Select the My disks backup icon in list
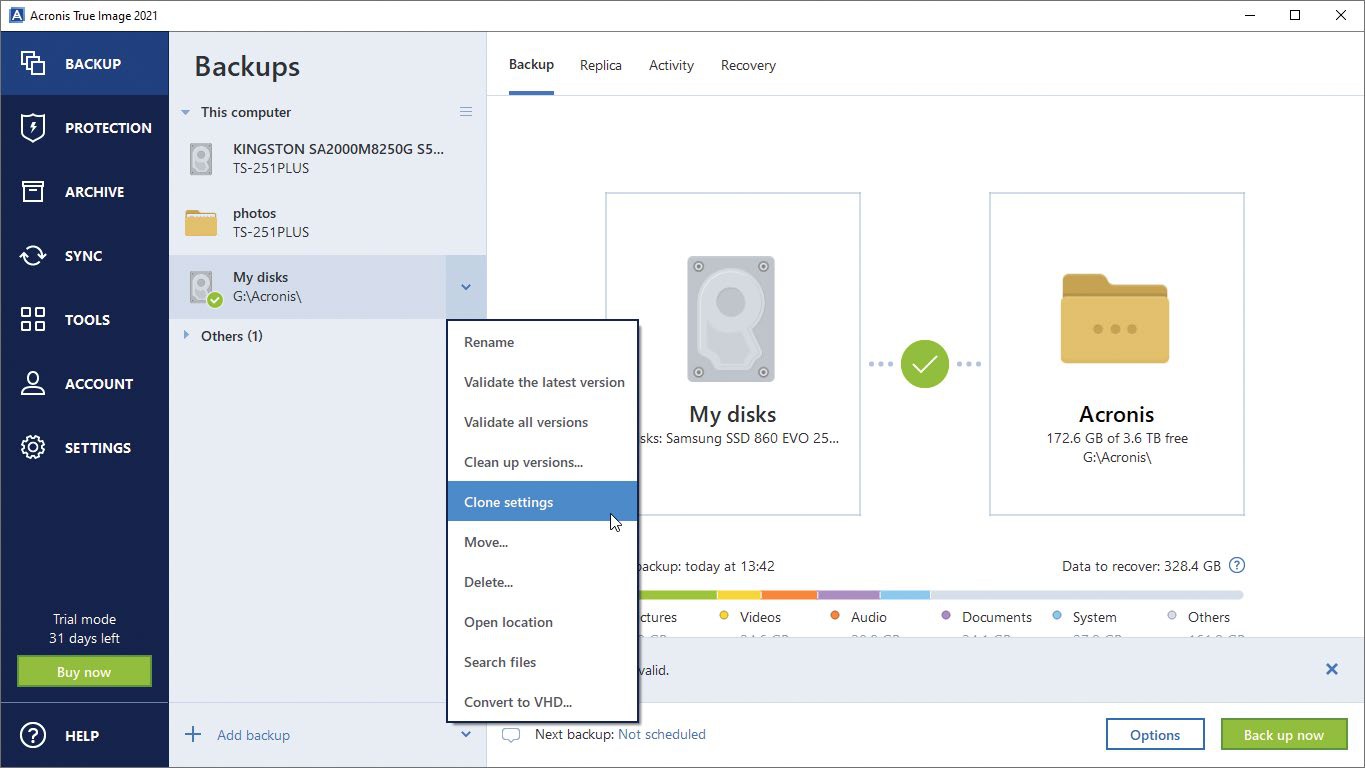Screen dimensions: 1365x768 pyautogui.click(x=204, y=288)
